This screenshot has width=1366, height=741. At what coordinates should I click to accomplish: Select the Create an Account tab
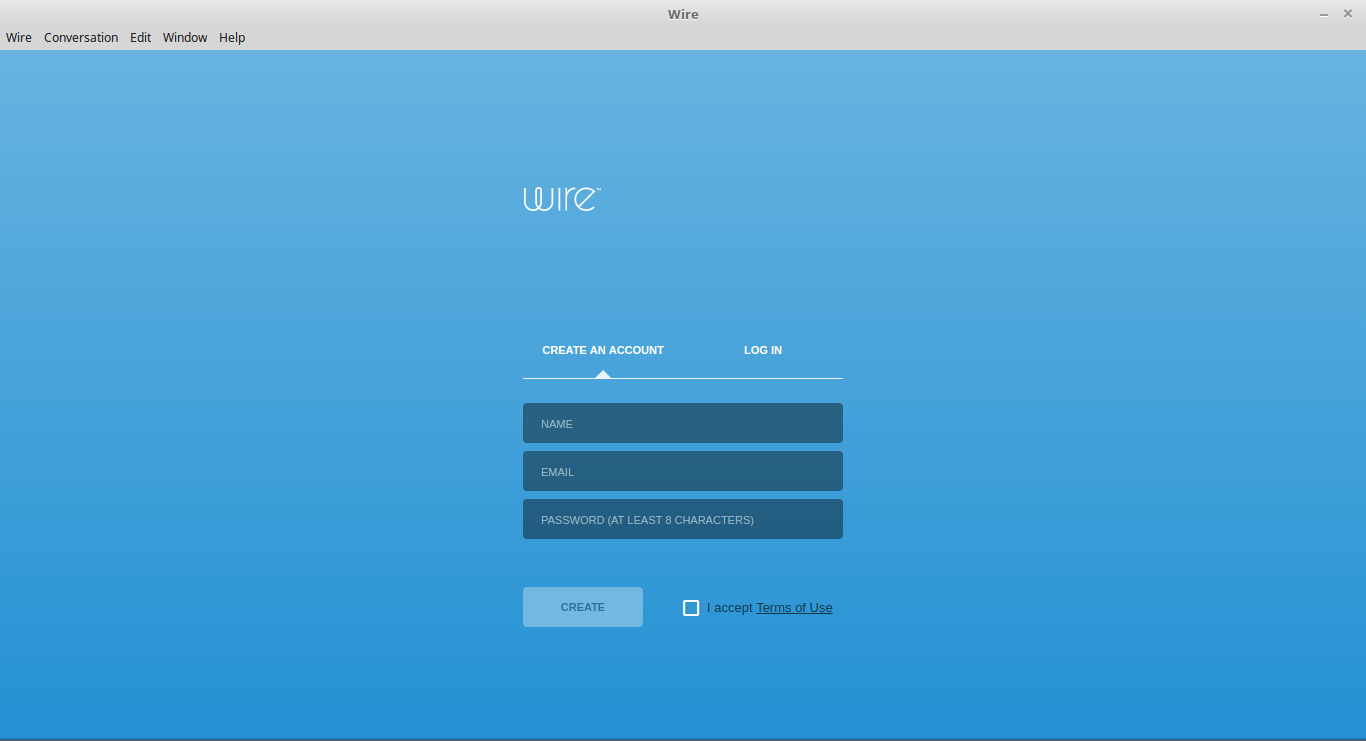pos(603,350)
